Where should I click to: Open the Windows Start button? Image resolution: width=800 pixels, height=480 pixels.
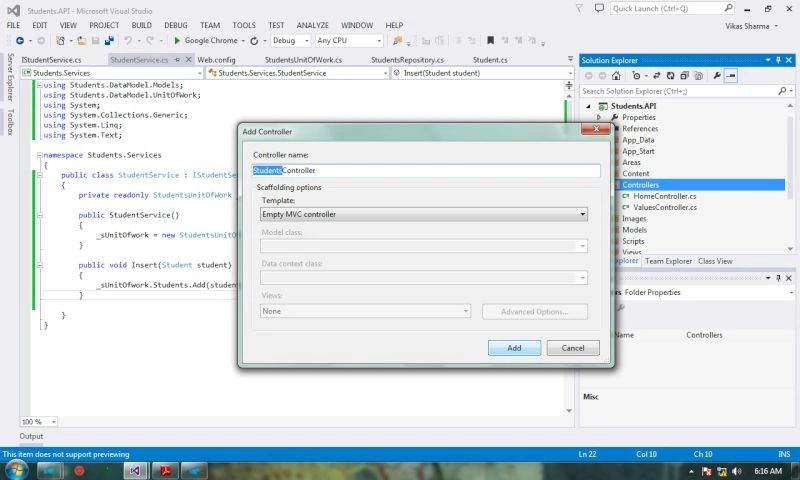click(x=16, y=470)
